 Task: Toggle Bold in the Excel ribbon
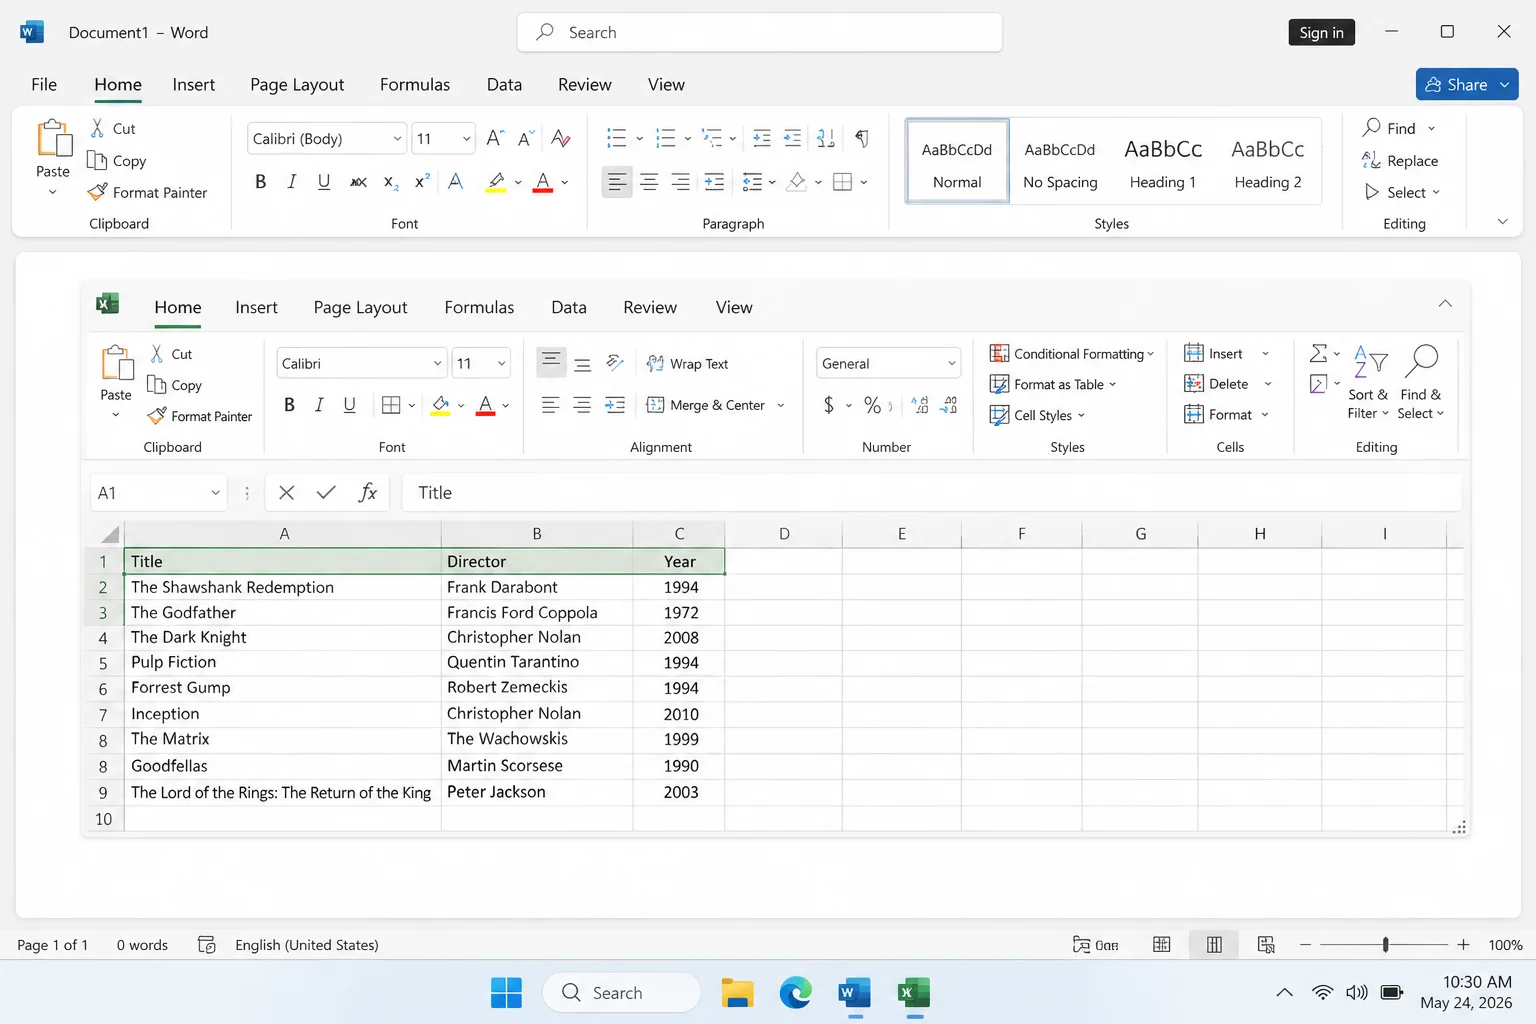pos(289,405)
